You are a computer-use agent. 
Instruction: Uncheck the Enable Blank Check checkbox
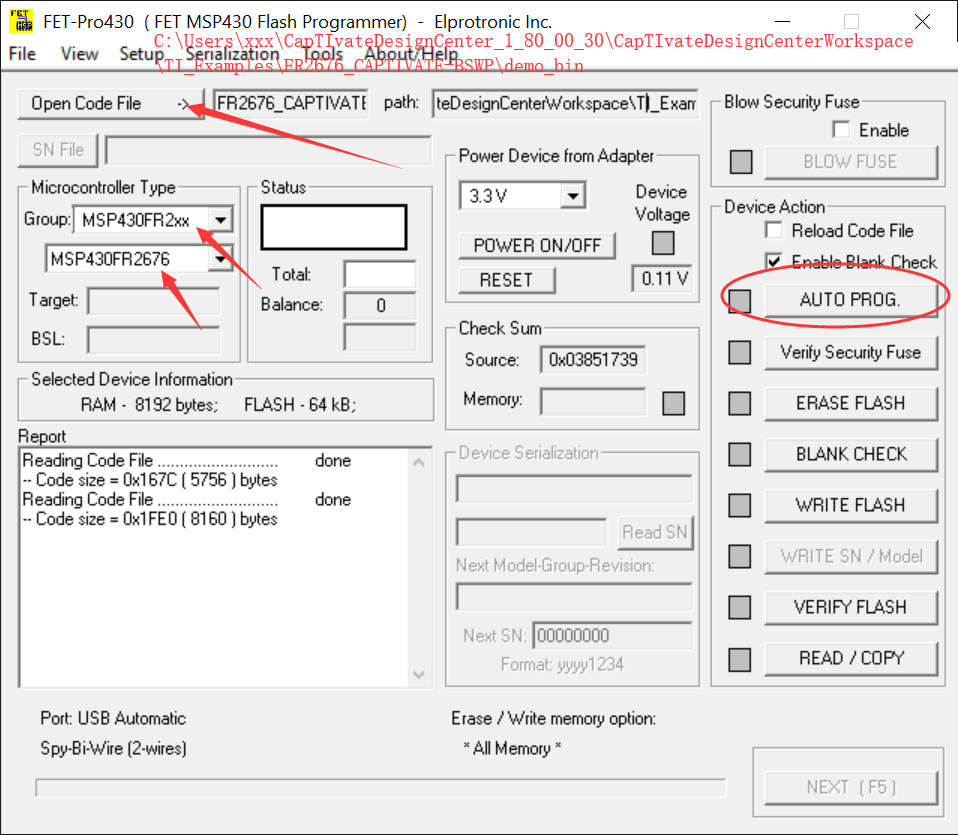point(774,261)
